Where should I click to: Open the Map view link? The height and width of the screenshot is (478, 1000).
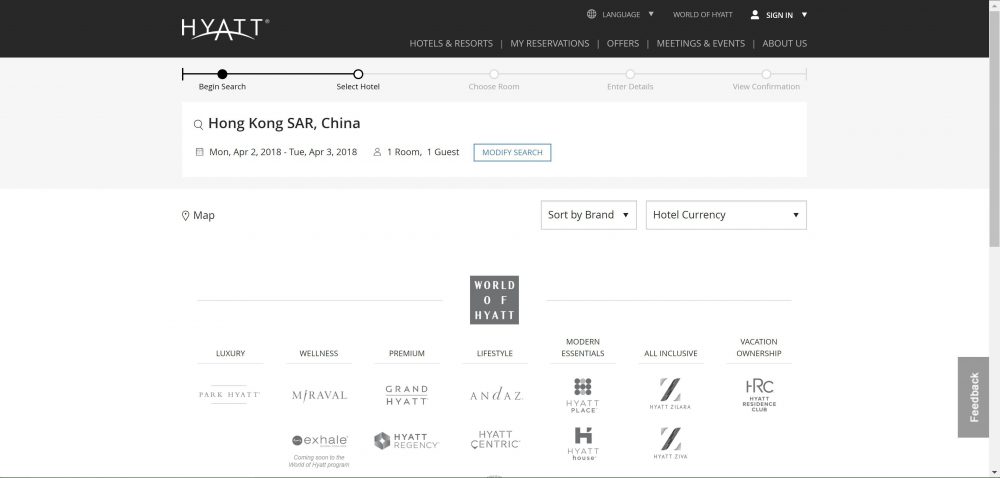(198, 215)
